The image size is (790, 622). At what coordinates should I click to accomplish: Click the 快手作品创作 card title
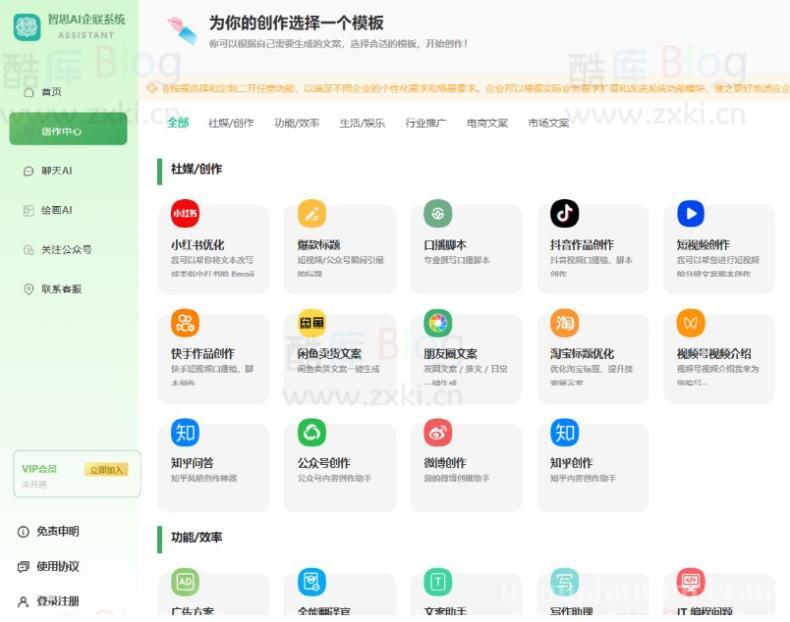(x=203, y=354)
